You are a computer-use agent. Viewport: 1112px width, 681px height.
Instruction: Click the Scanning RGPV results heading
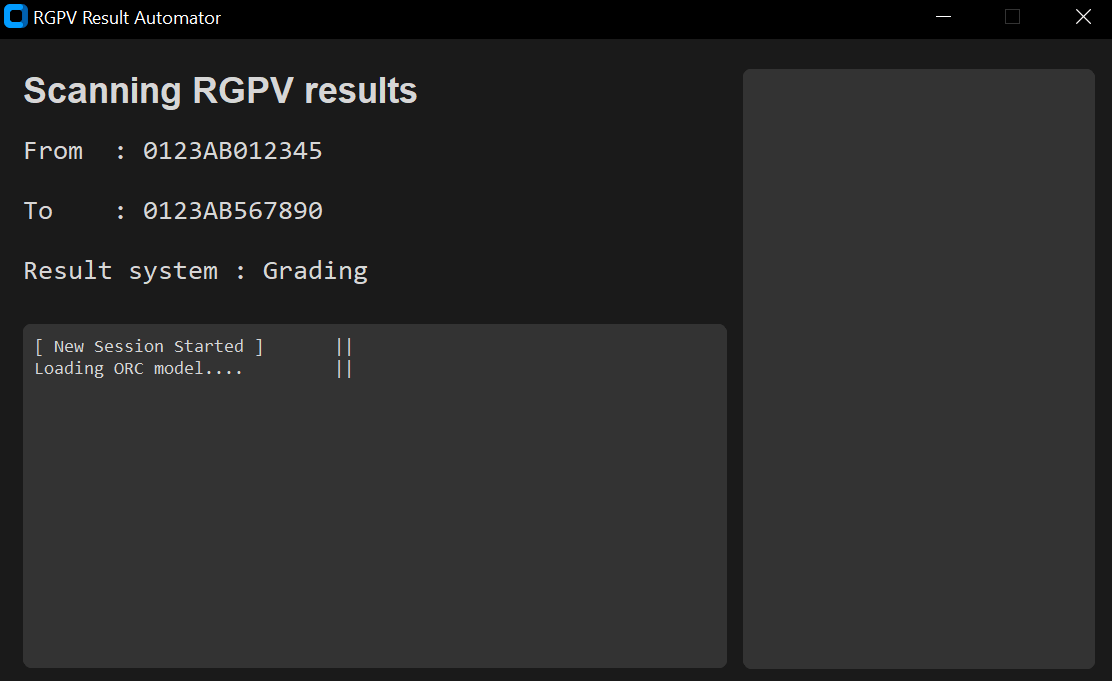coord(220,91)
